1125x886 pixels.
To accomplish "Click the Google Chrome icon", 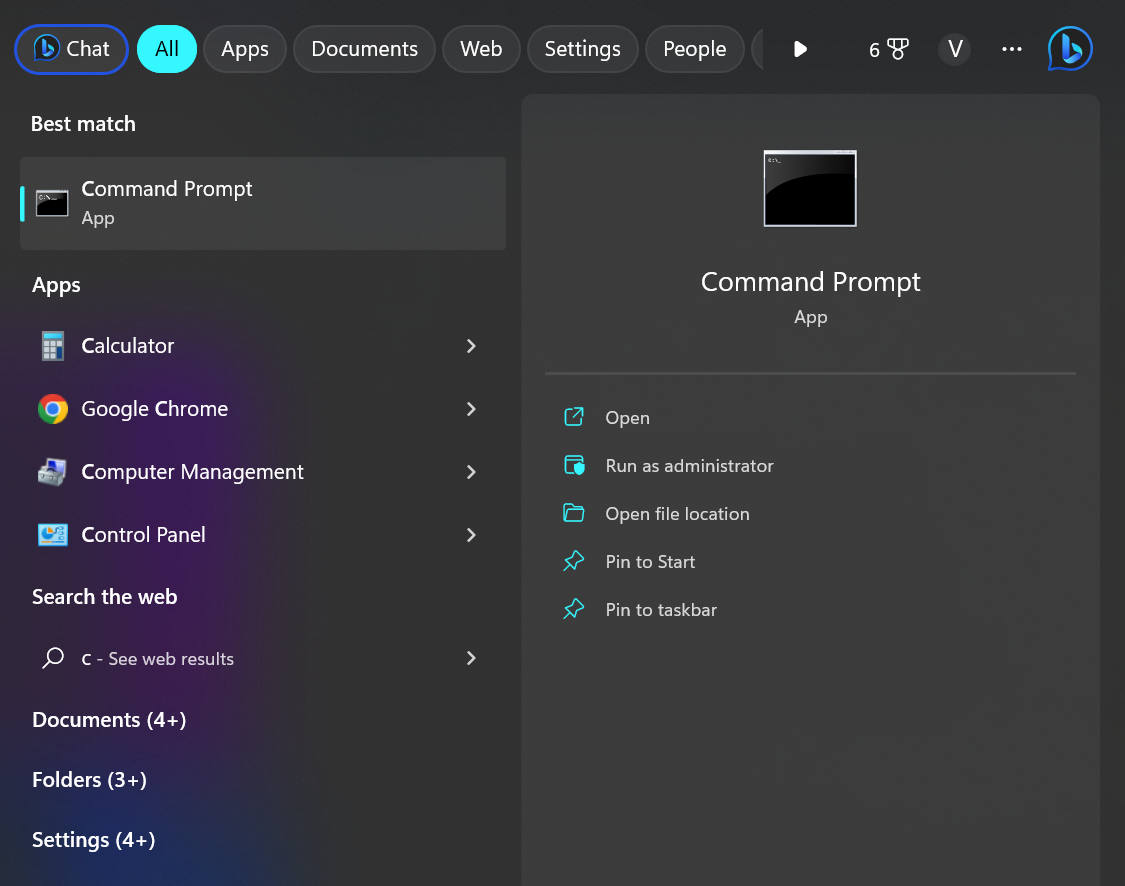I will 53,409.
